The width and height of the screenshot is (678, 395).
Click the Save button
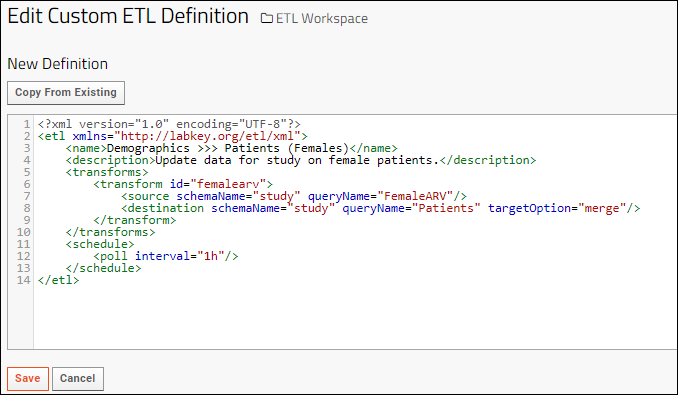pos(28,379)
